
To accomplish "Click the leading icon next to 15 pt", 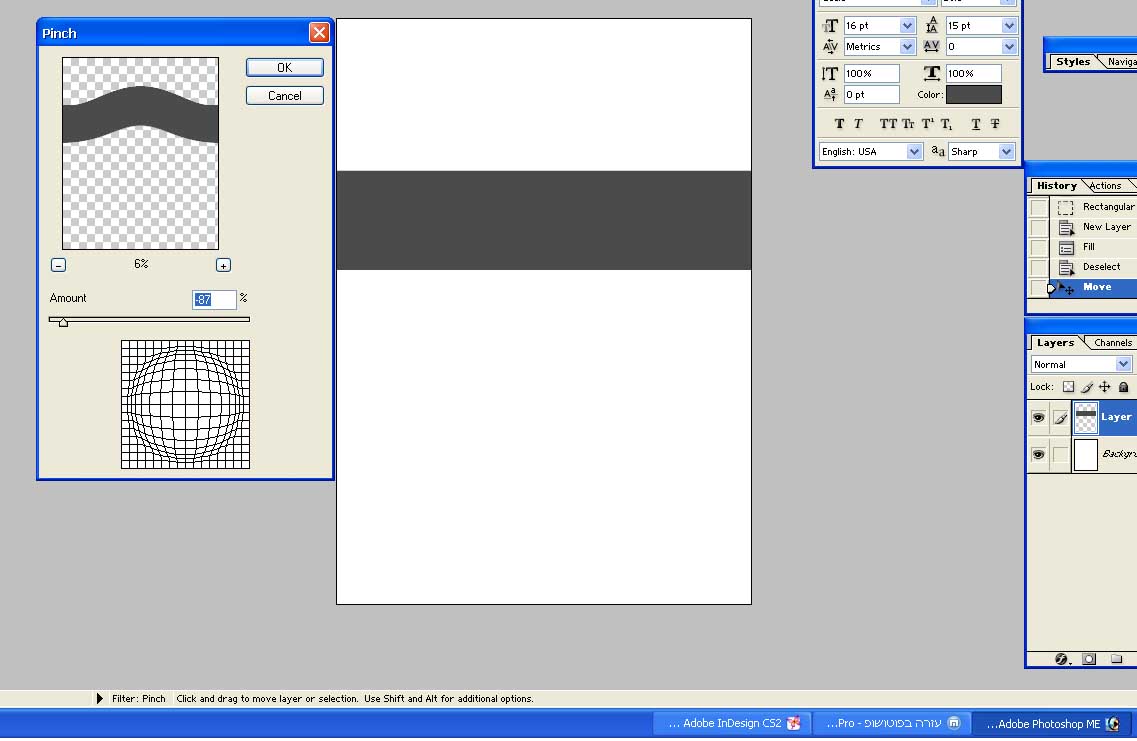I will pos(932,26).
